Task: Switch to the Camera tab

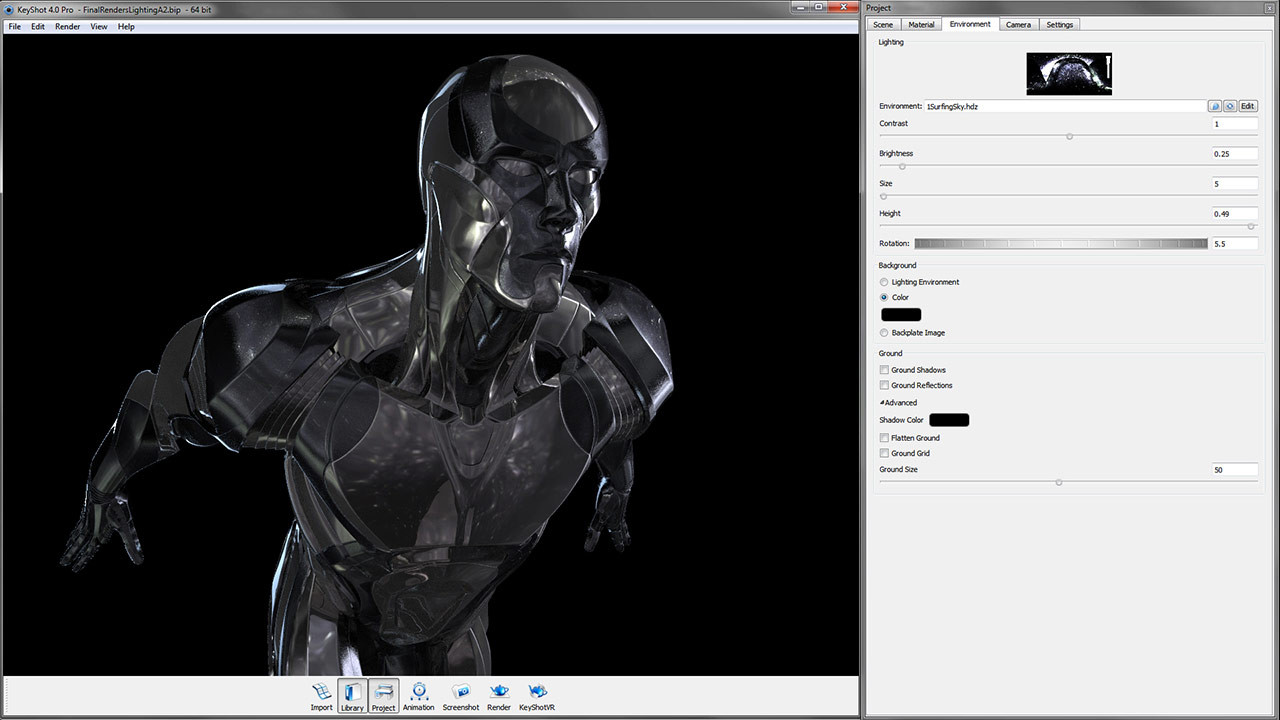Action: 1018,24
